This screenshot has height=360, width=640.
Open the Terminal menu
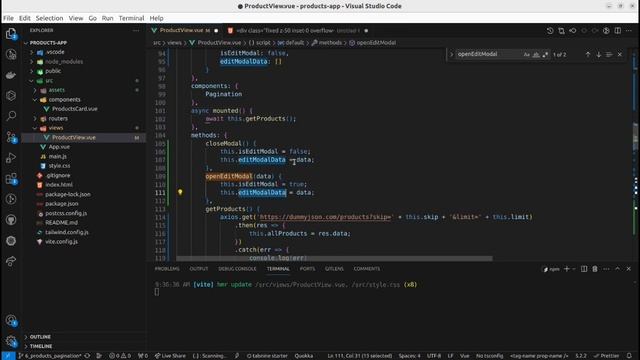(x=131, y=18)
